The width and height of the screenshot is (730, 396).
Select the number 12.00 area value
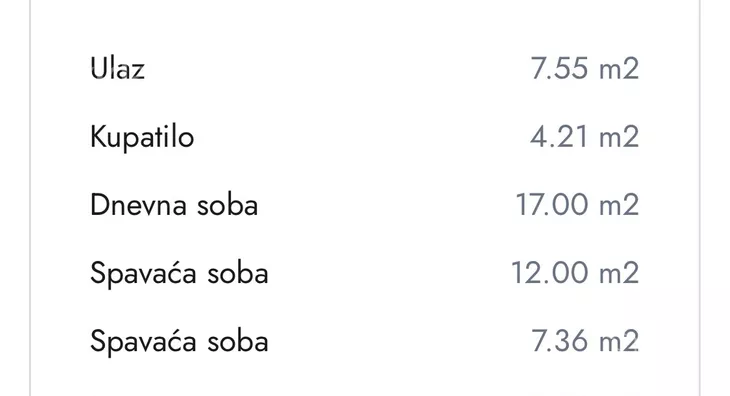tap(550, 273)
